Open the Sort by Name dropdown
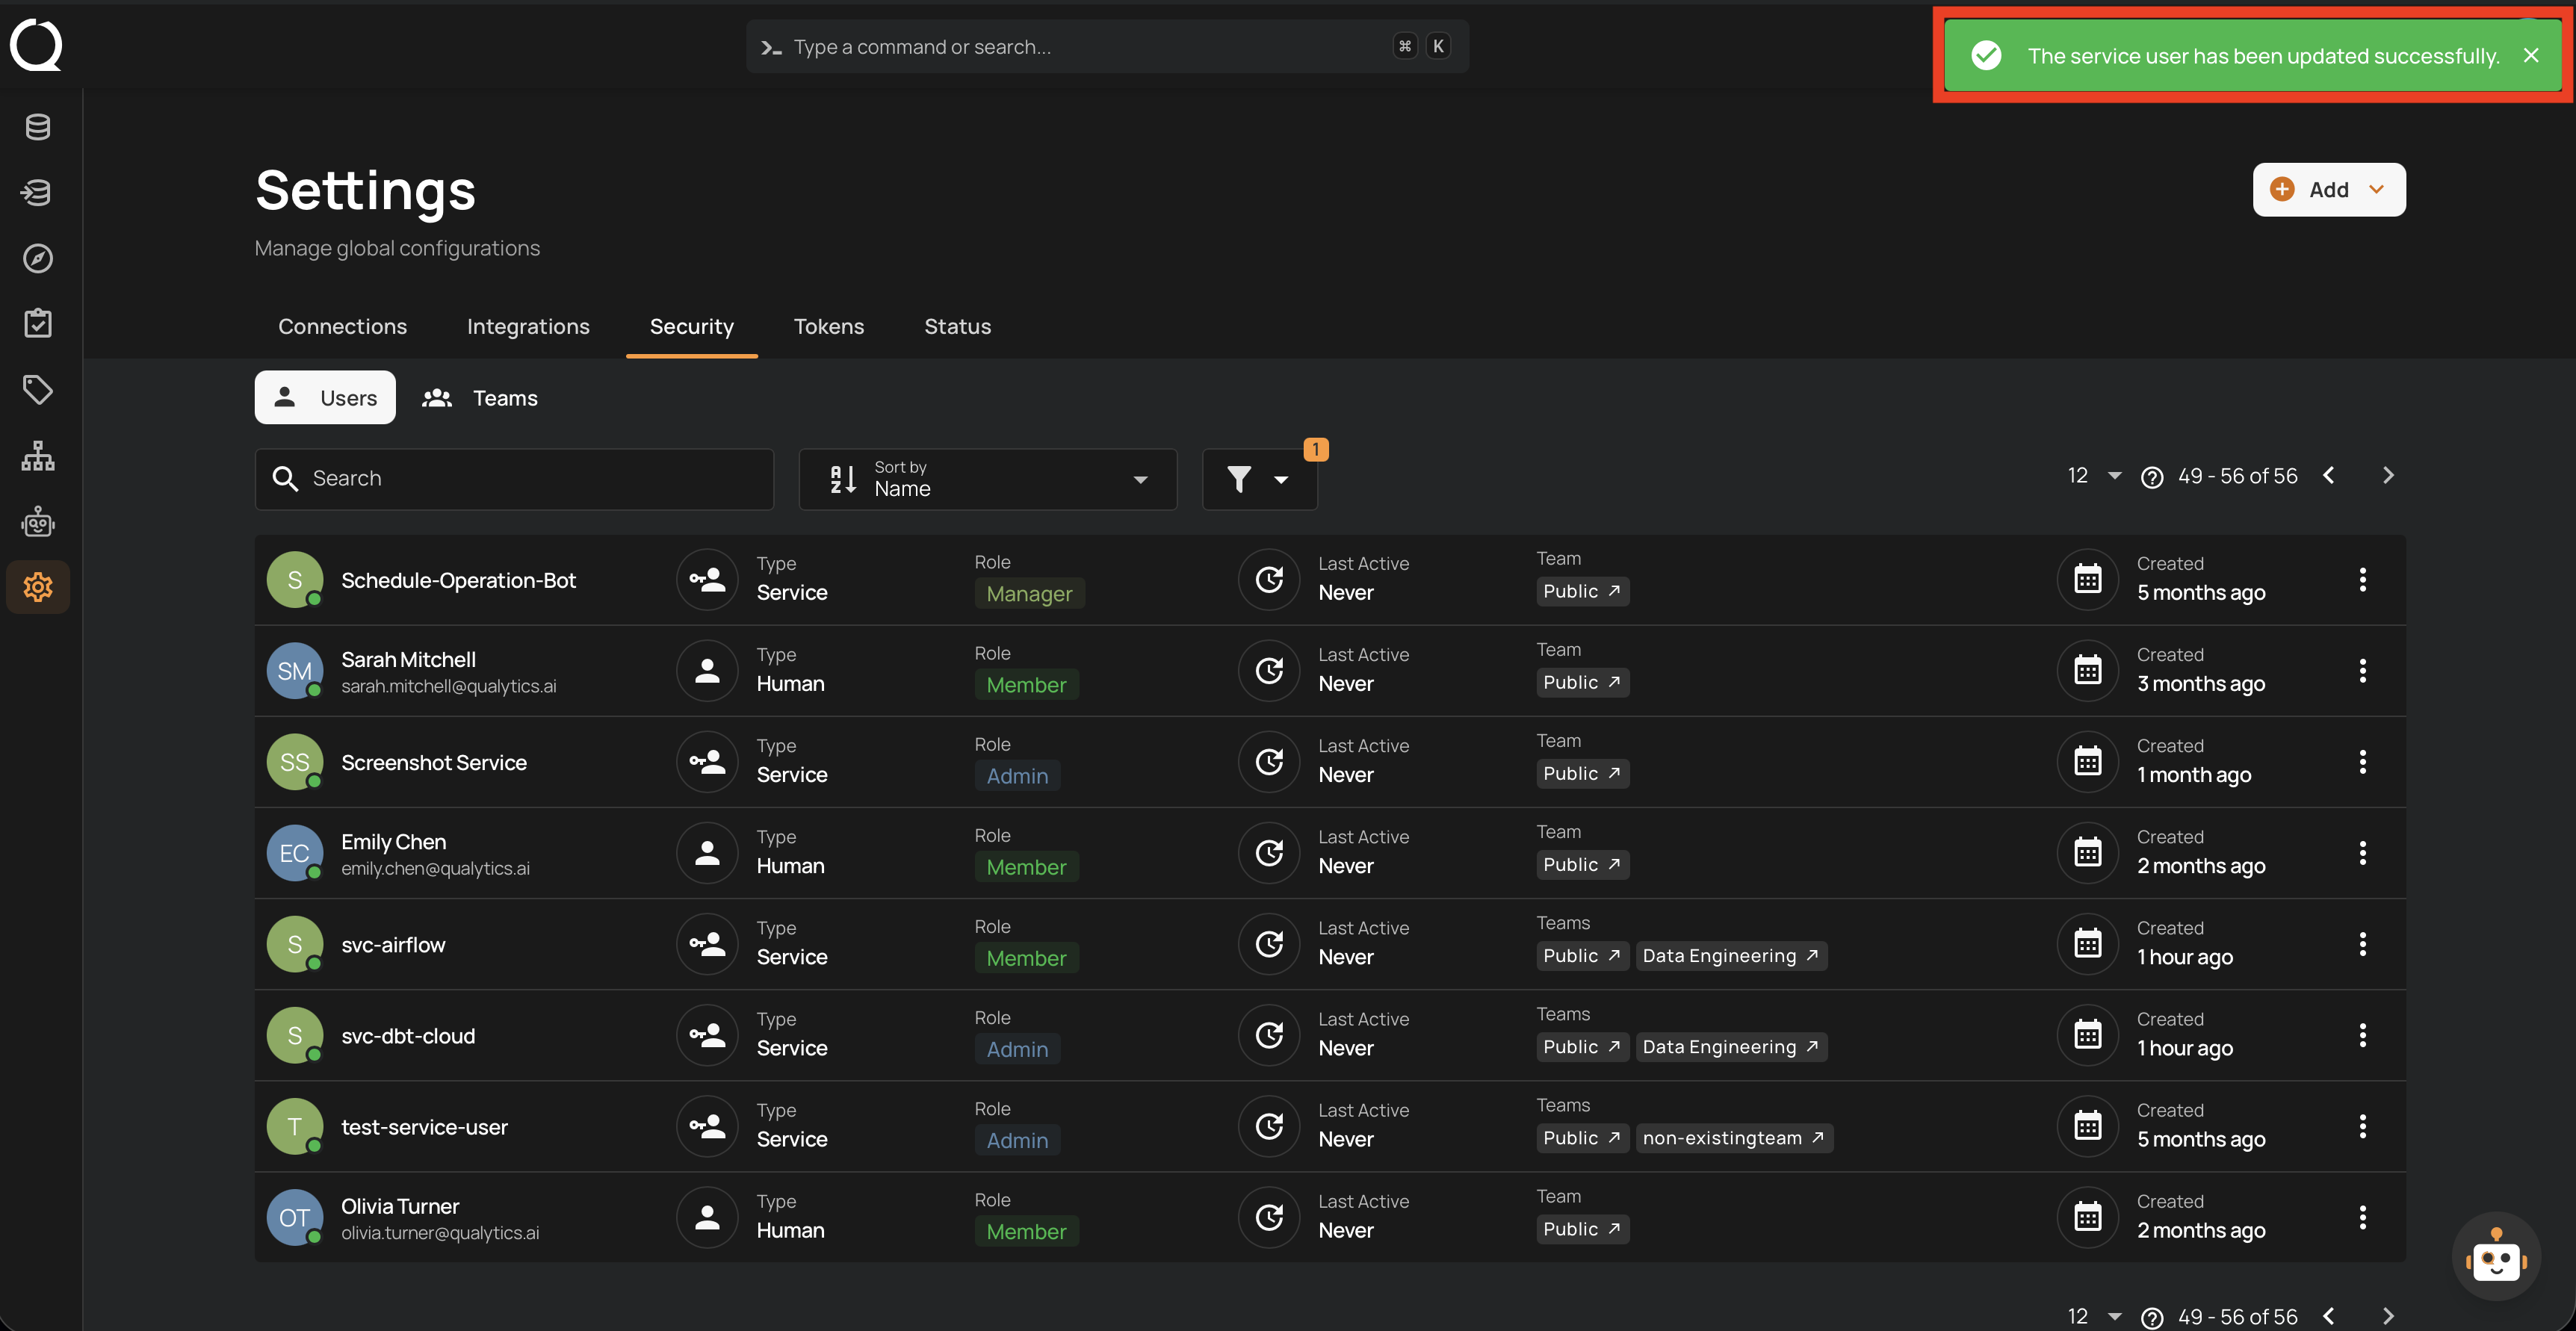Screen dimensions: 2576x1331 coord(988,479)
